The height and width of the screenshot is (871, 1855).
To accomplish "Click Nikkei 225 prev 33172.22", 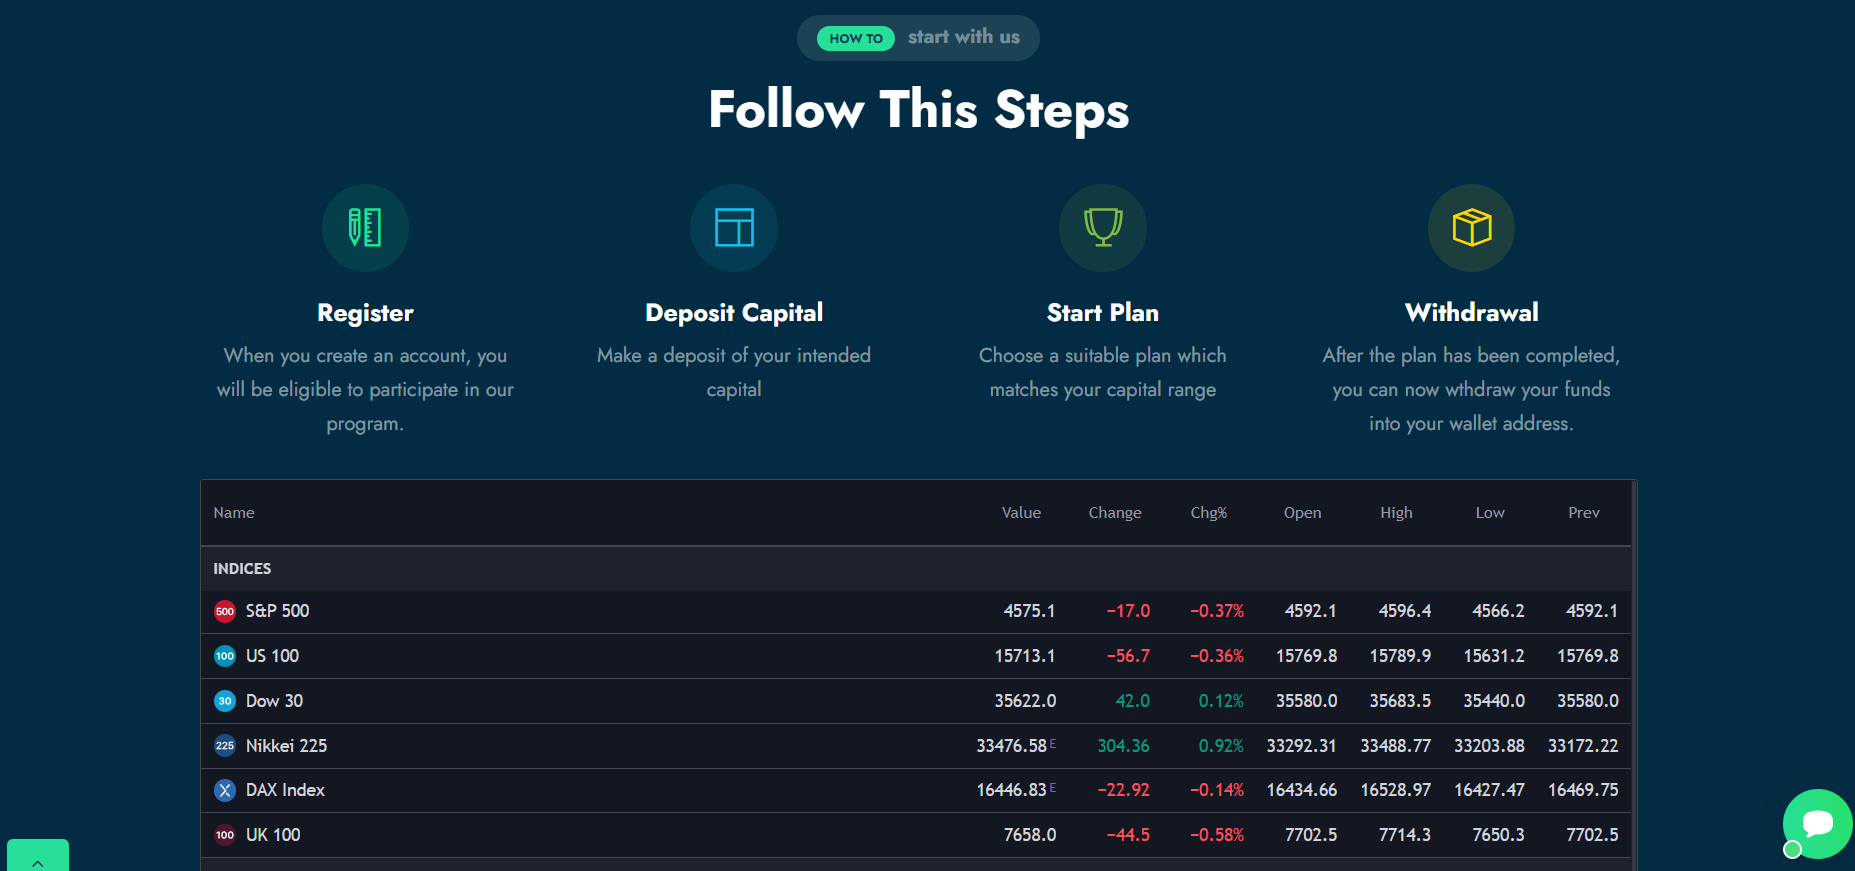I will pyautogui.click(x=1583, y=746).
